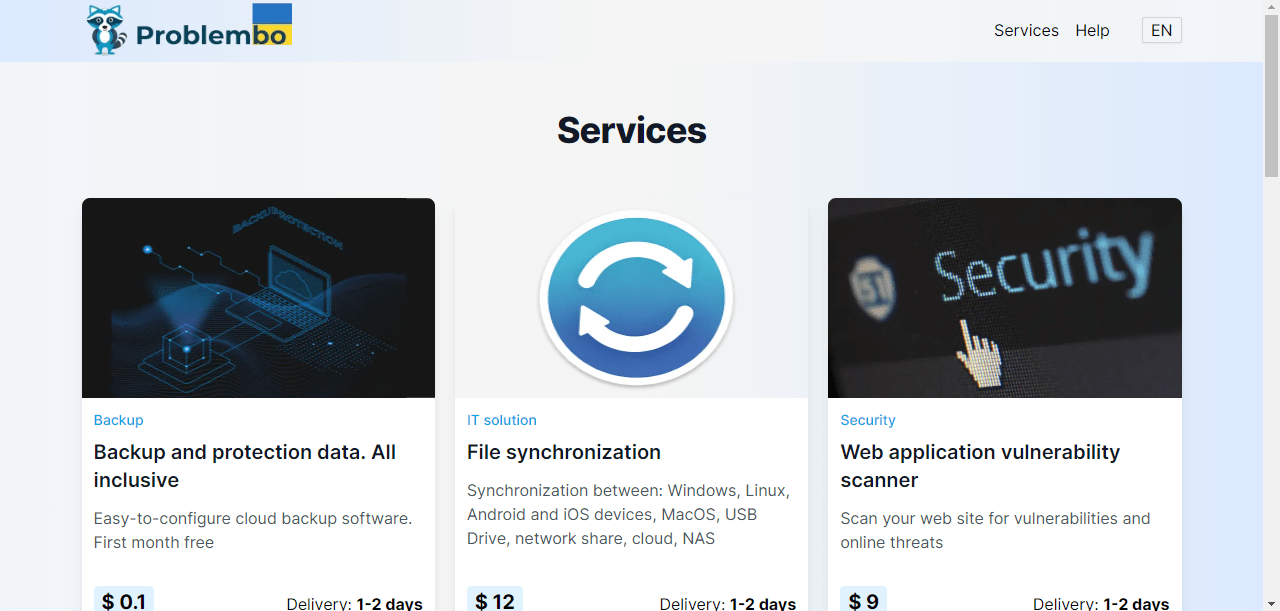Open the Backup and protection laptop image
This screenshot has height=611, width=1280.
point(258,298)
